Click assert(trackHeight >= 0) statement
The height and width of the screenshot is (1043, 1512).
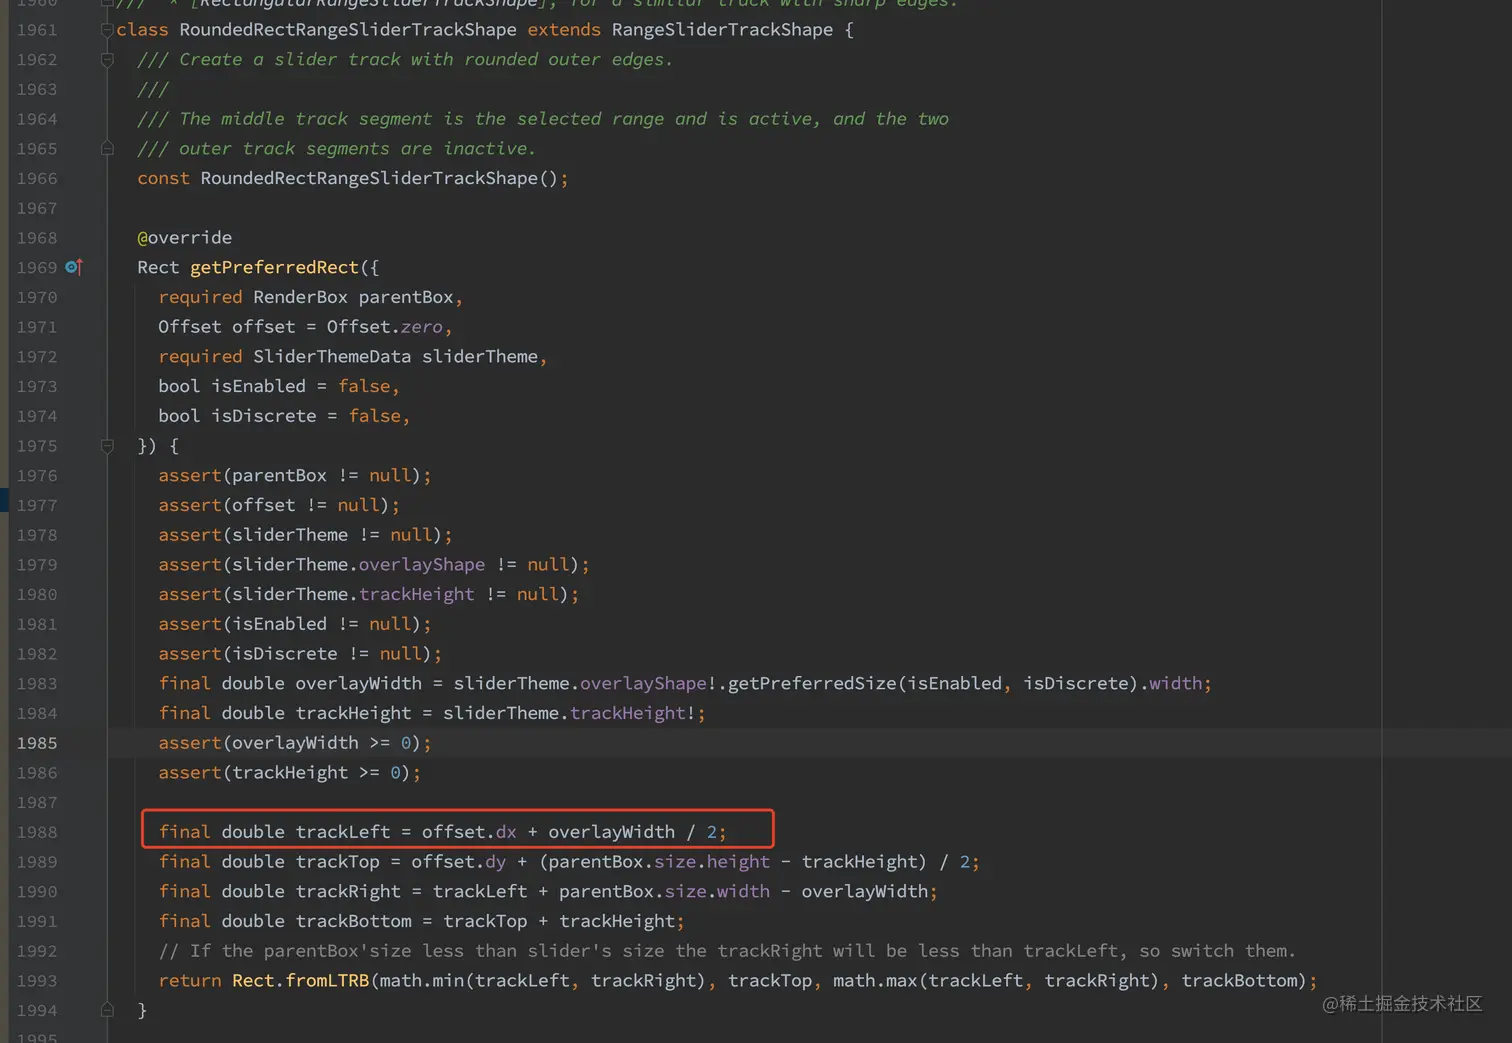click(x=290, y=772)
